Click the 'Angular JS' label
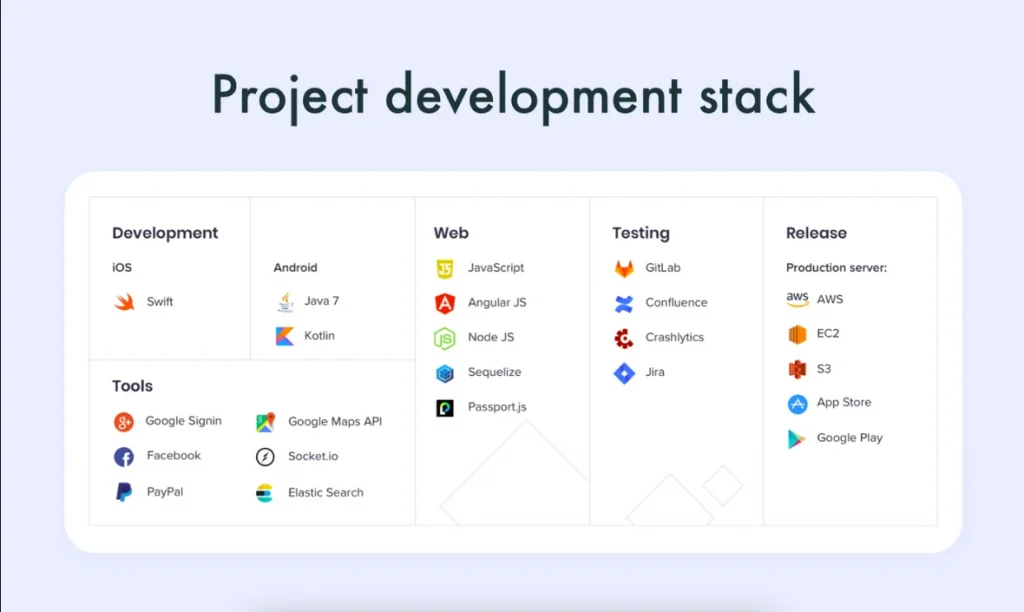 tap(497, 303)
